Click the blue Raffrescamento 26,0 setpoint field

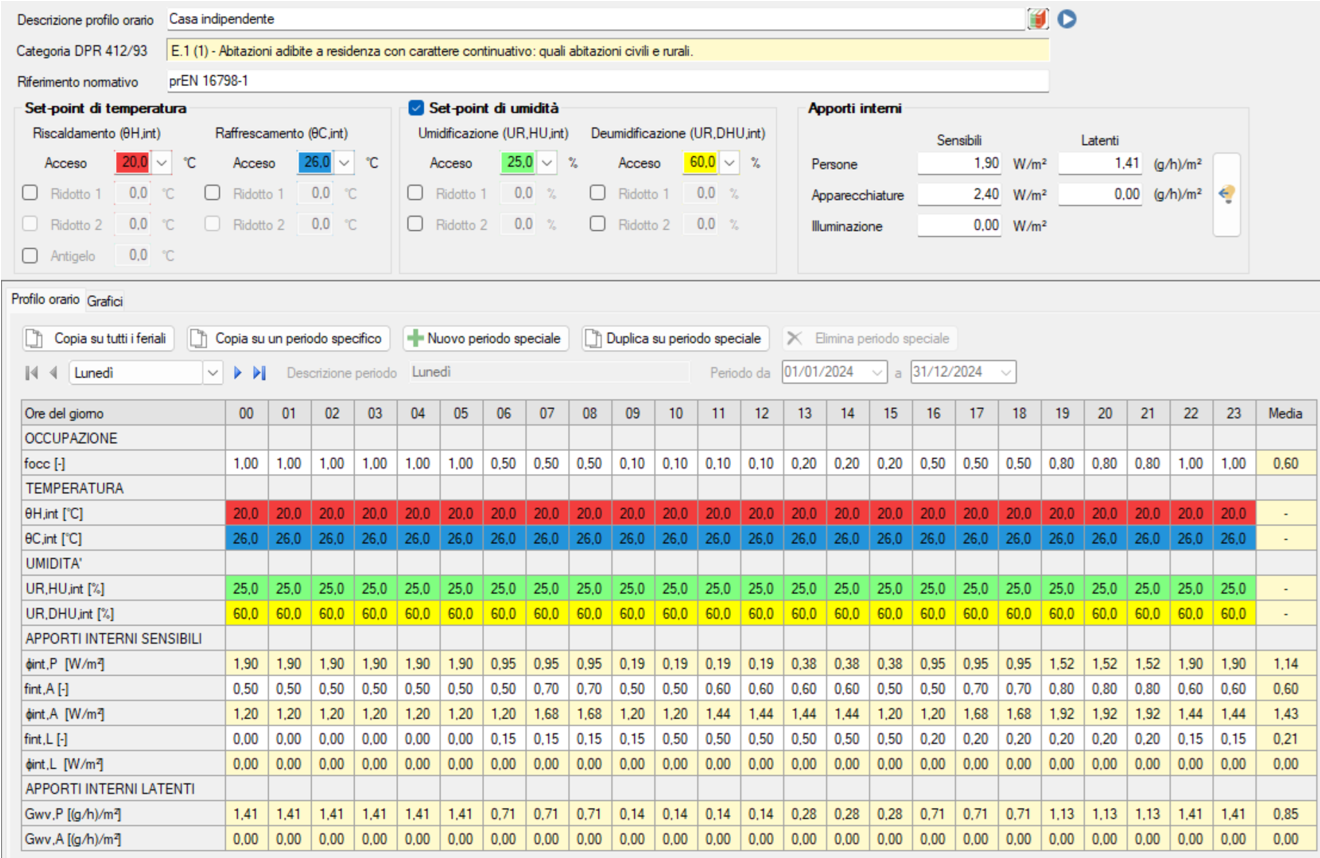[x=314, y=163]
